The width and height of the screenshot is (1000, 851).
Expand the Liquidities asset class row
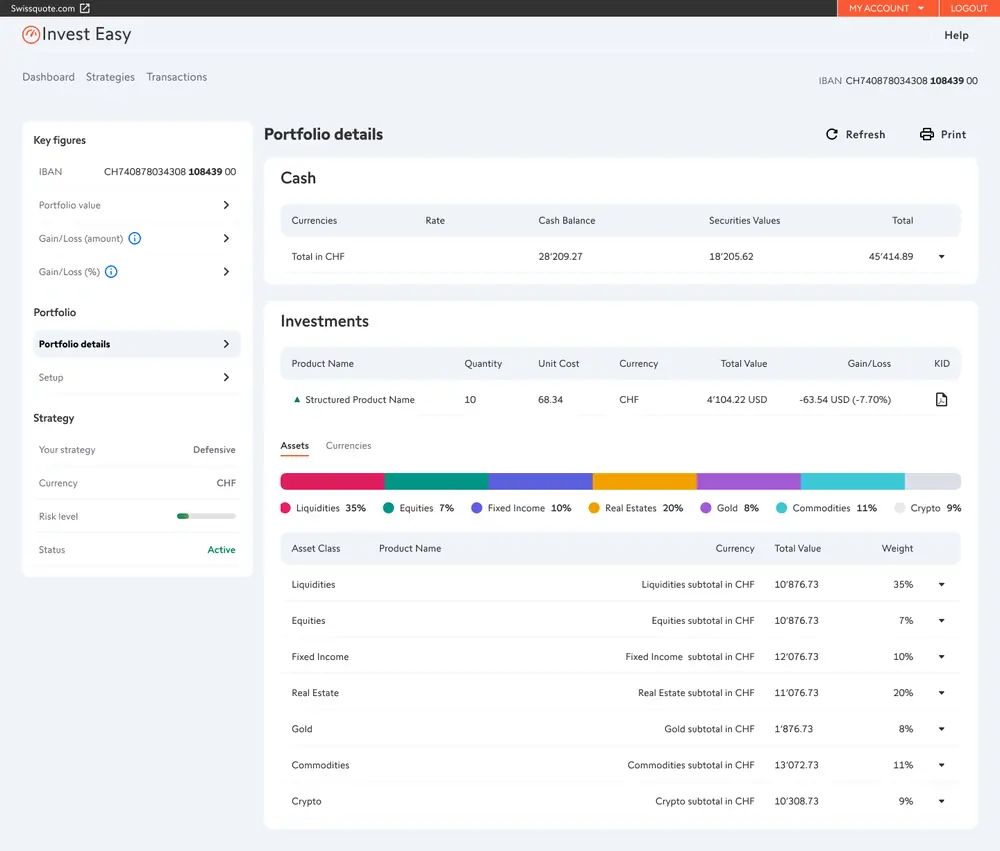pos(941,584)
